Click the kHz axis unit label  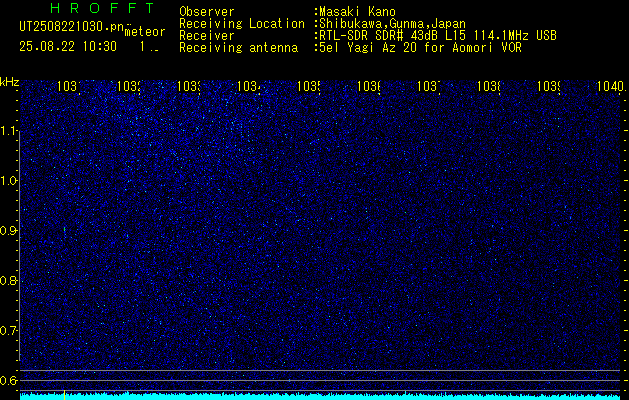pos(10,82)
